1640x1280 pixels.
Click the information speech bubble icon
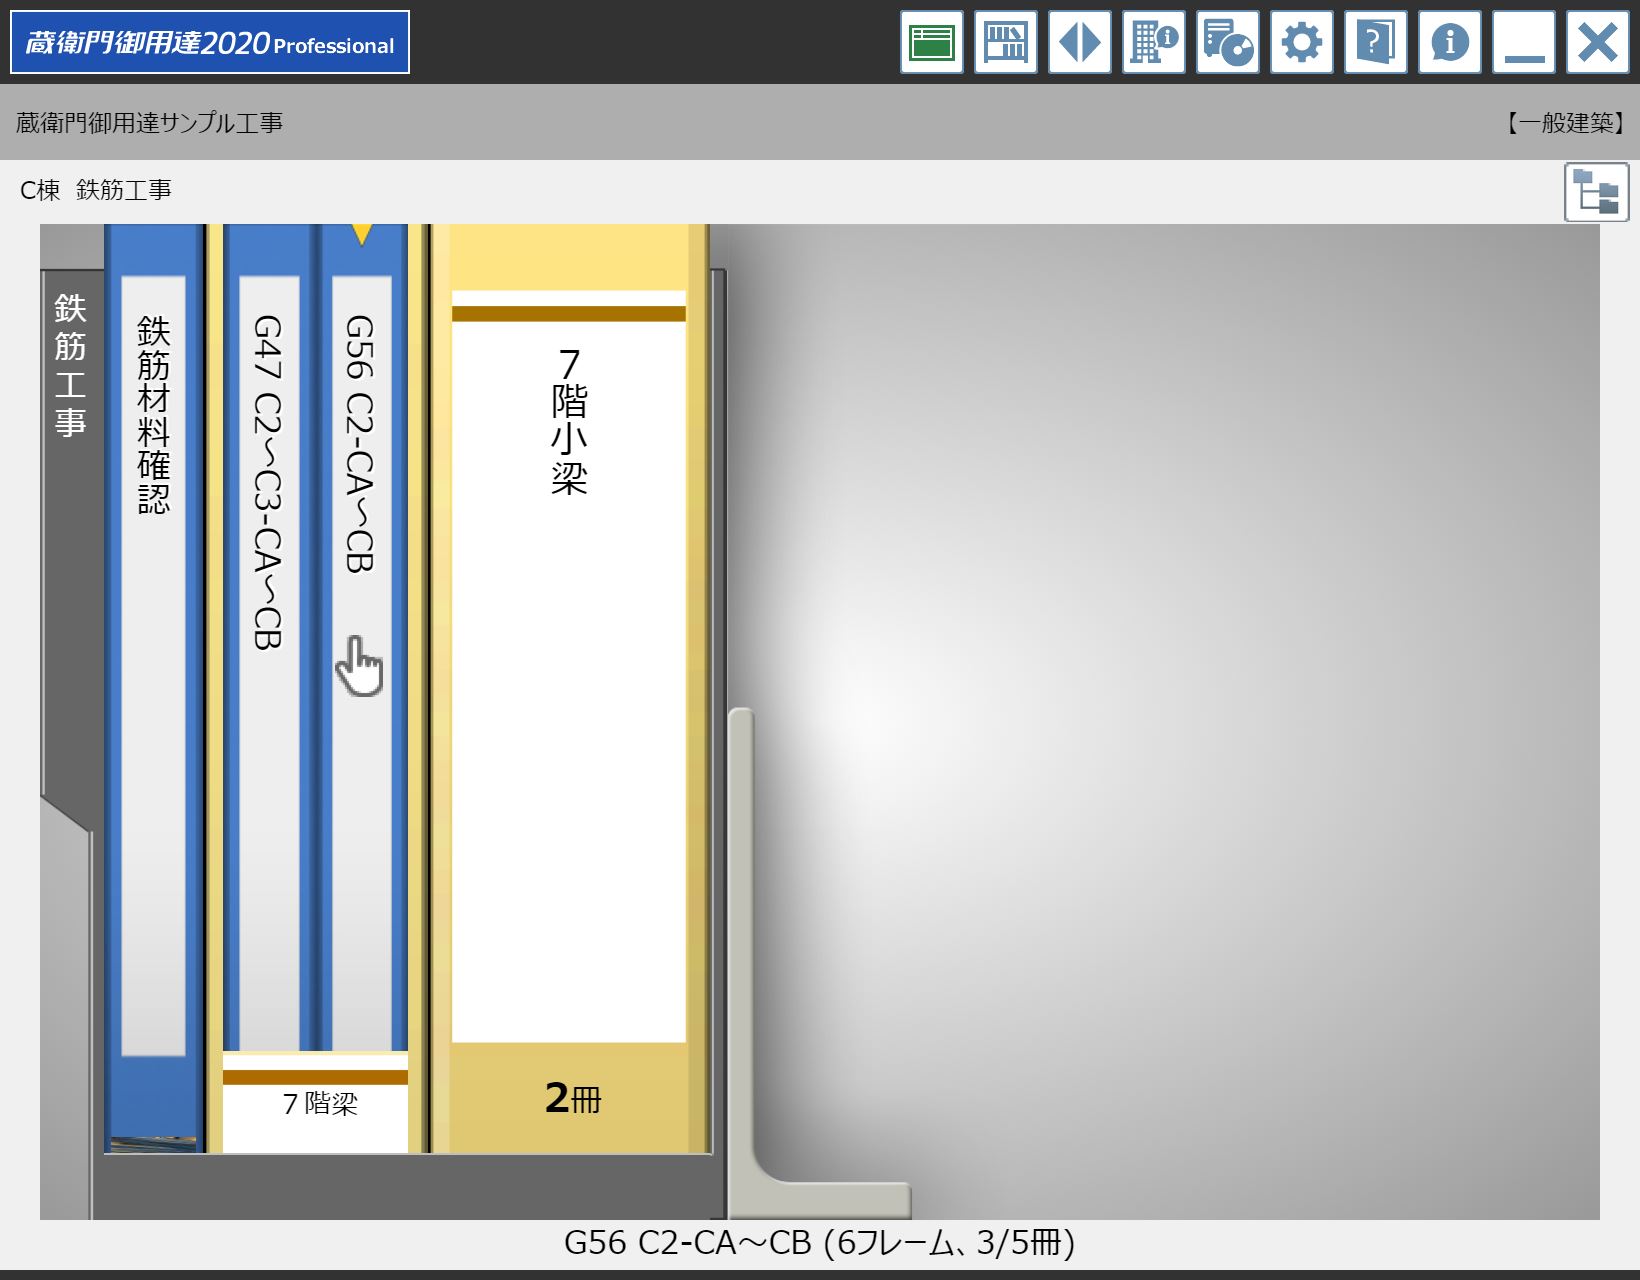click(1450, 42)
